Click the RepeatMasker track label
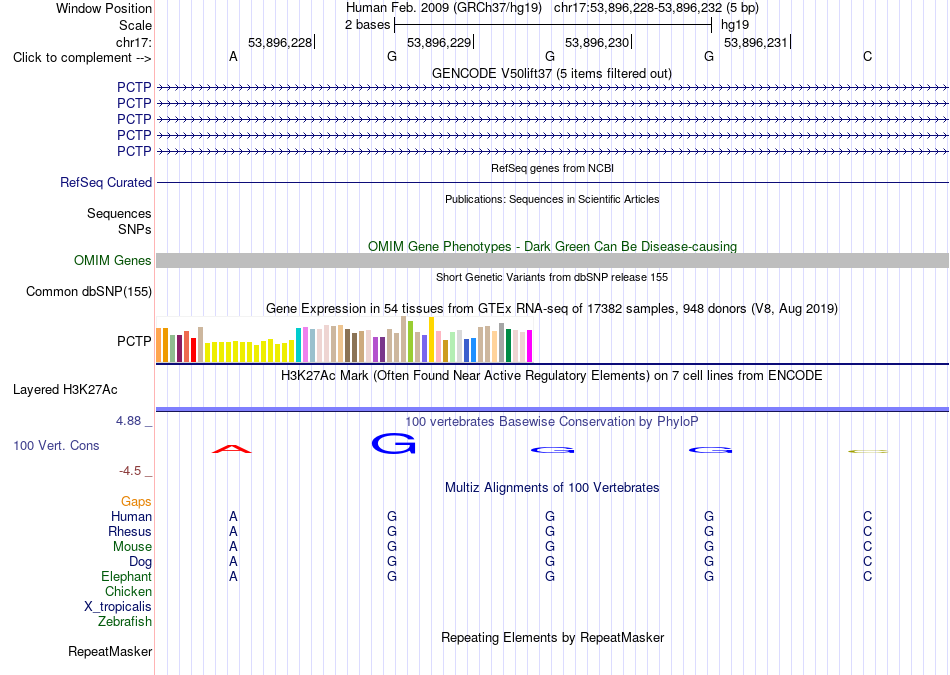The height and width of the screenshot is (675, 950). click(x=110, y=652)
